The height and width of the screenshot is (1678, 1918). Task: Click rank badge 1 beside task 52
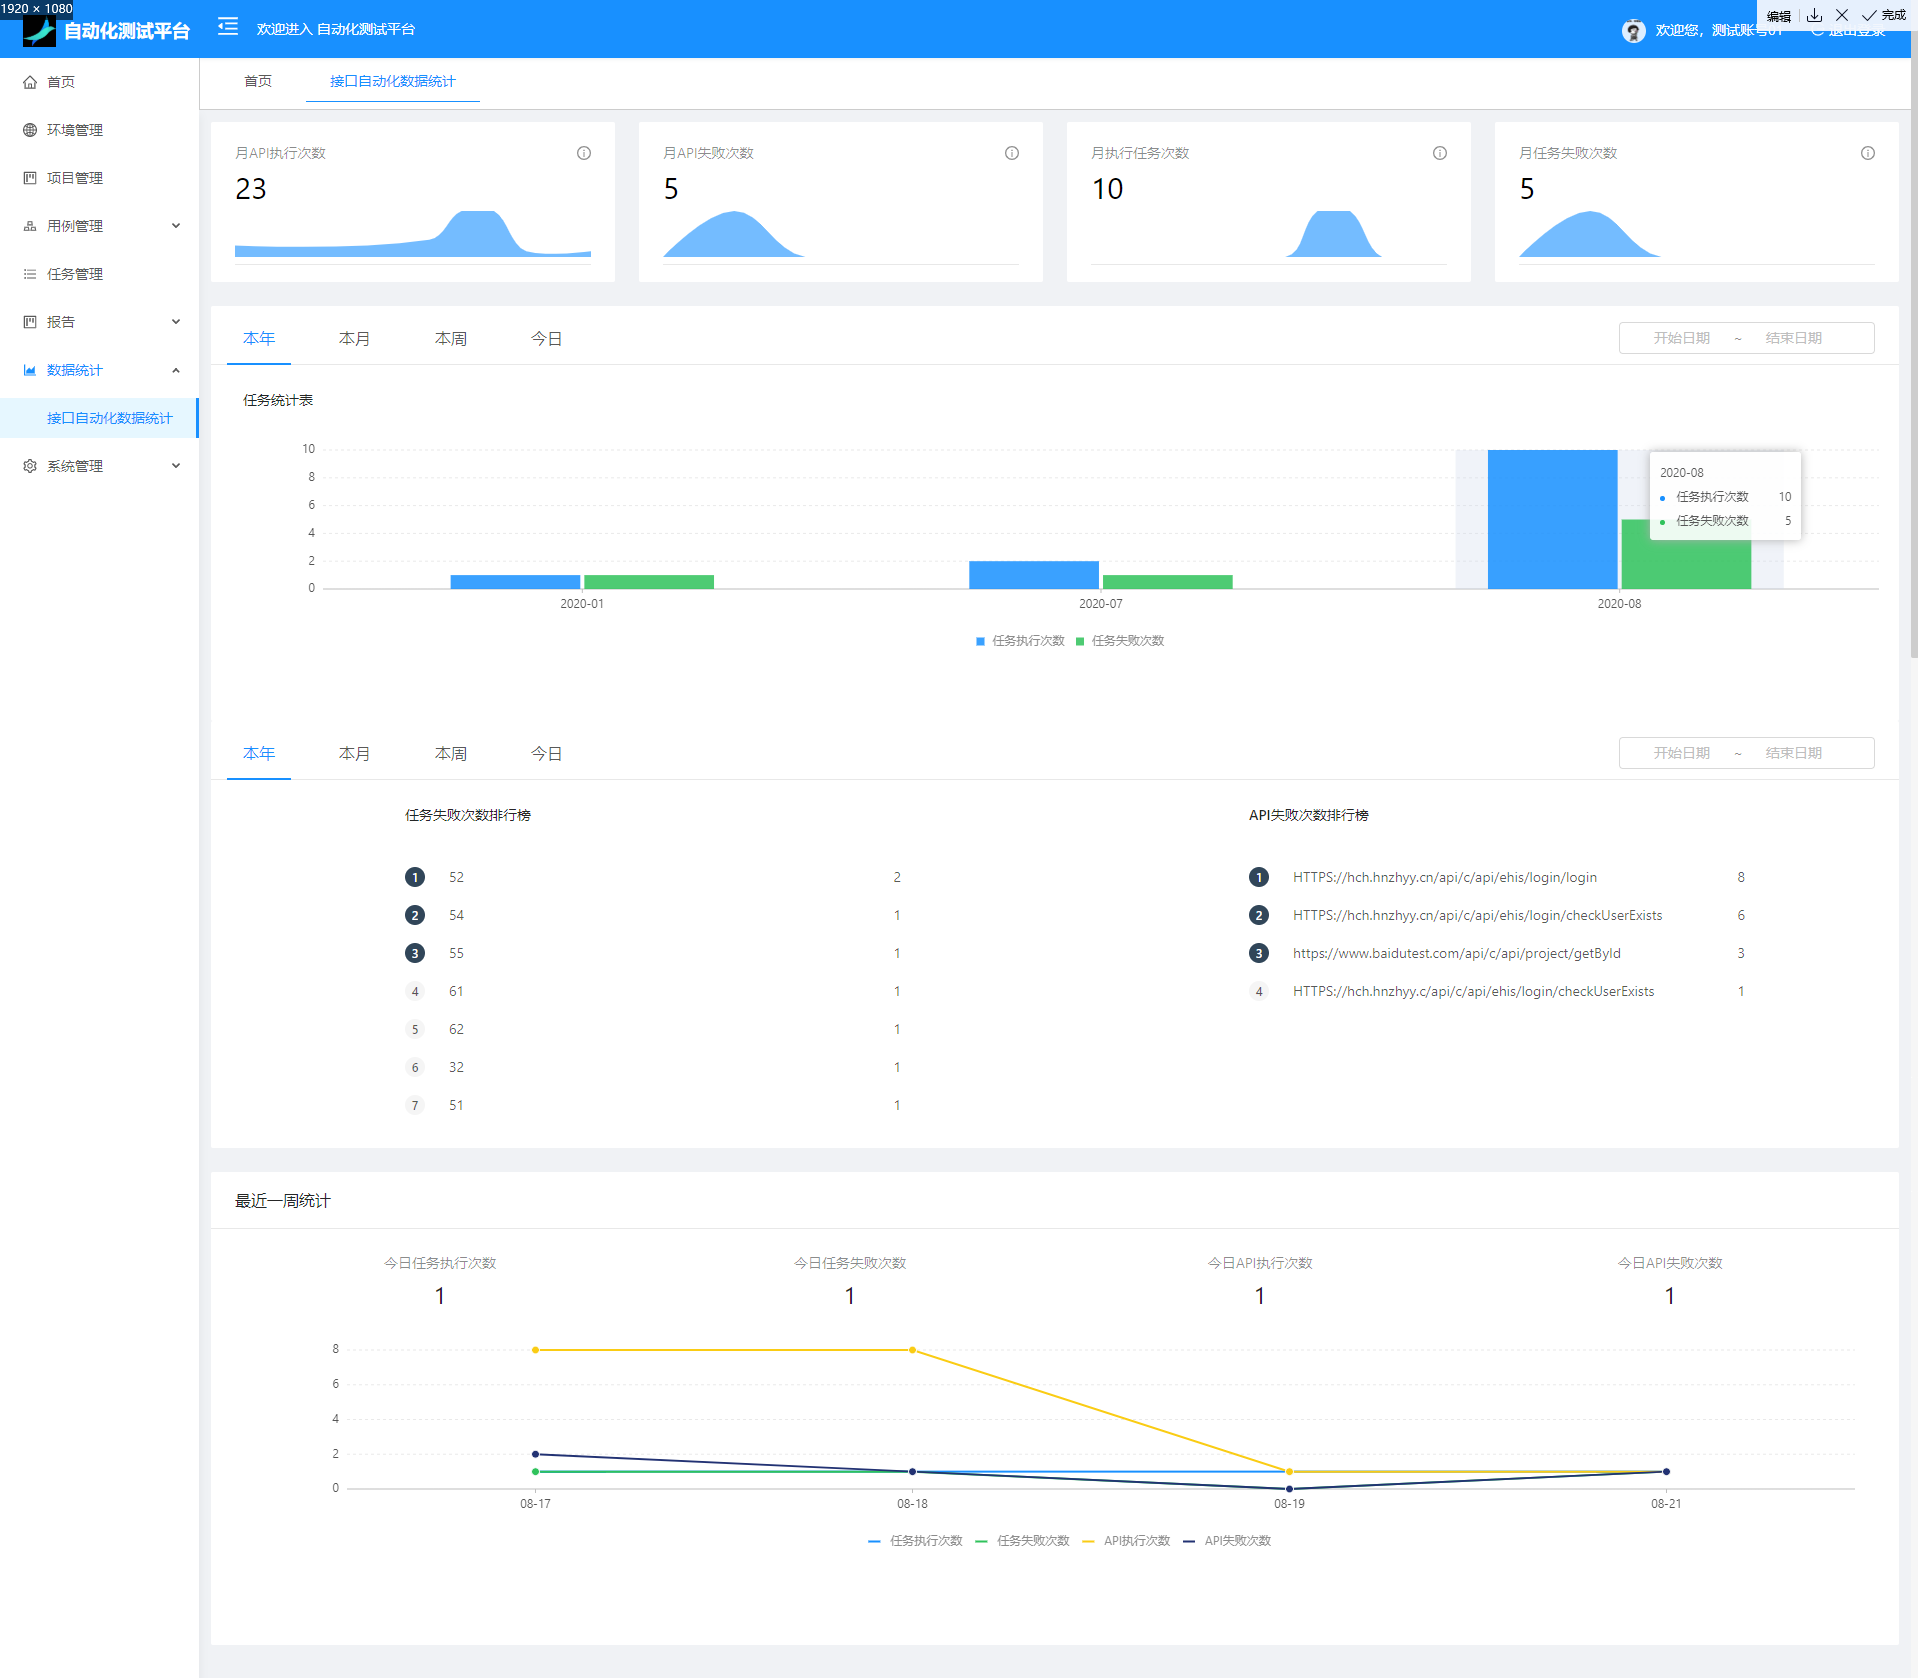[x=415, y=877]
